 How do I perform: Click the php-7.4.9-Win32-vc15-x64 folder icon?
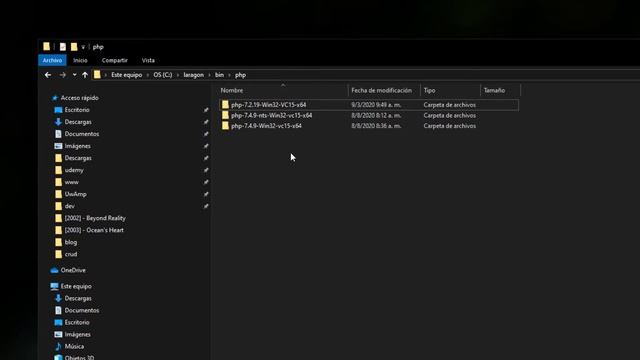click(x=225, y=126)
